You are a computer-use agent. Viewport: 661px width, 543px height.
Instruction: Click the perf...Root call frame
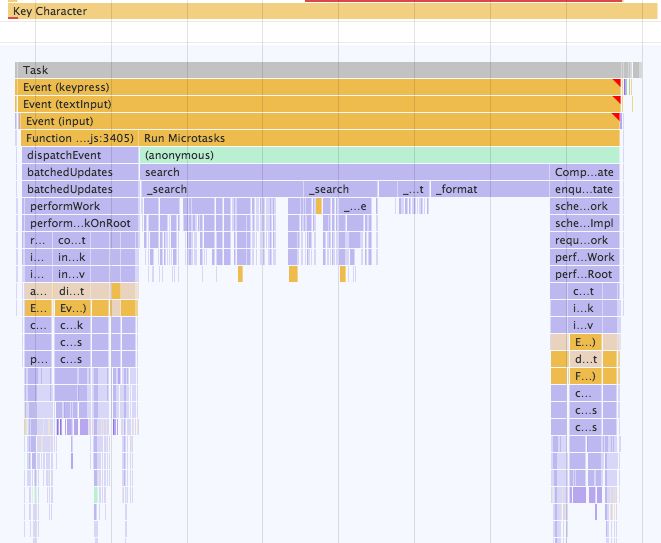[x=585, y=274]
